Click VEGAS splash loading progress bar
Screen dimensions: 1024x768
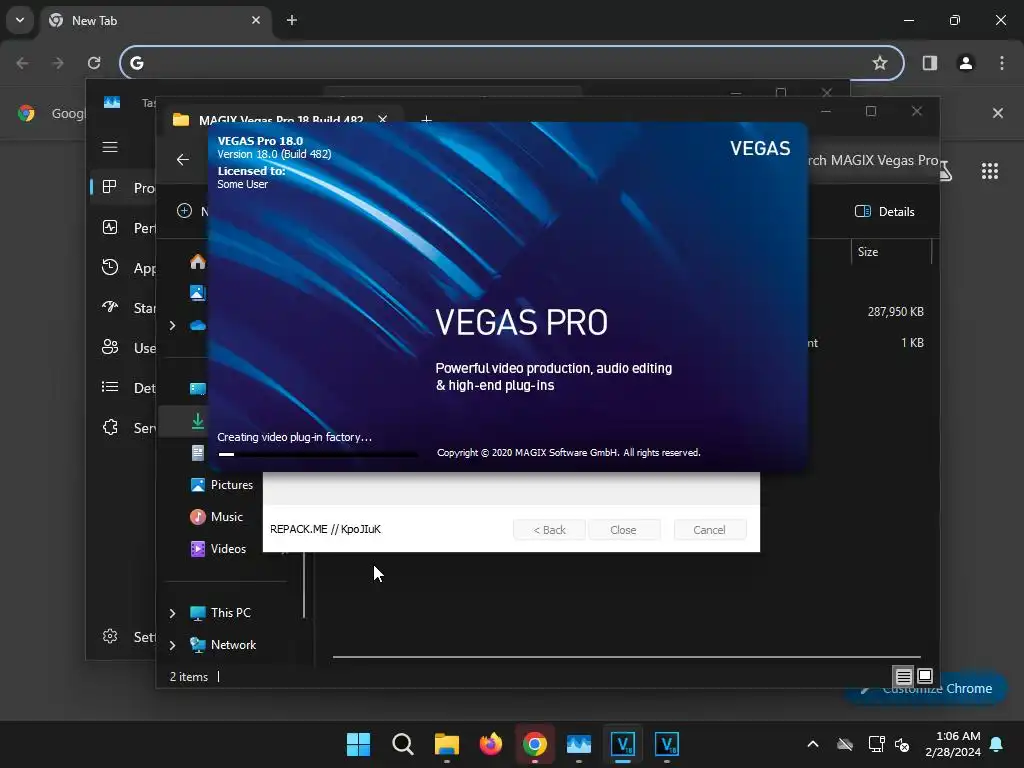[317, 454]
